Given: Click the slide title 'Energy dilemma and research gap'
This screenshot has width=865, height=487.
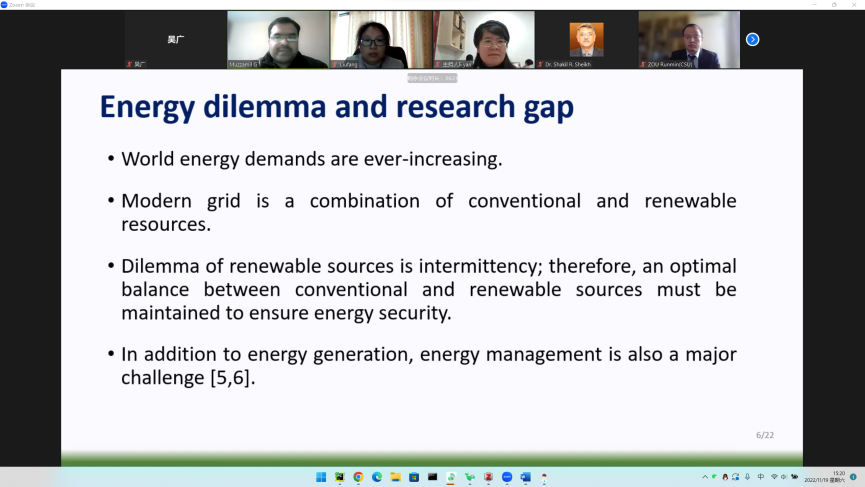Looking at the screenshot, I should click(x=336, y=107).
